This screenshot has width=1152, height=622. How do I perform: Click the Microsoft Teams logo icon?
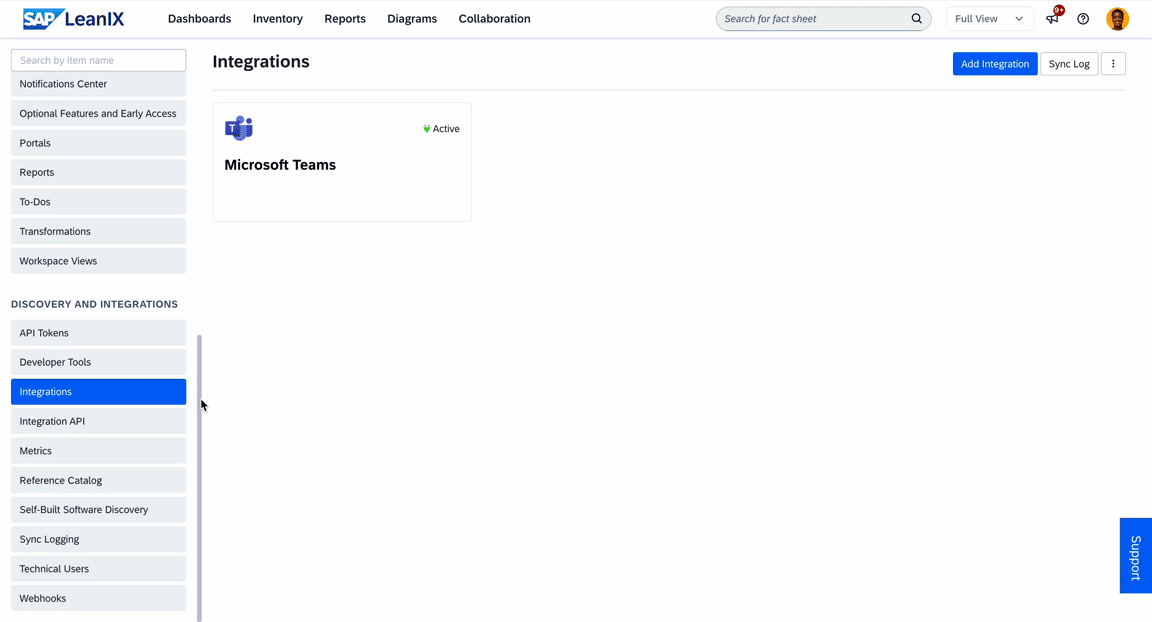pyautogui.click(x=239, y=128)
